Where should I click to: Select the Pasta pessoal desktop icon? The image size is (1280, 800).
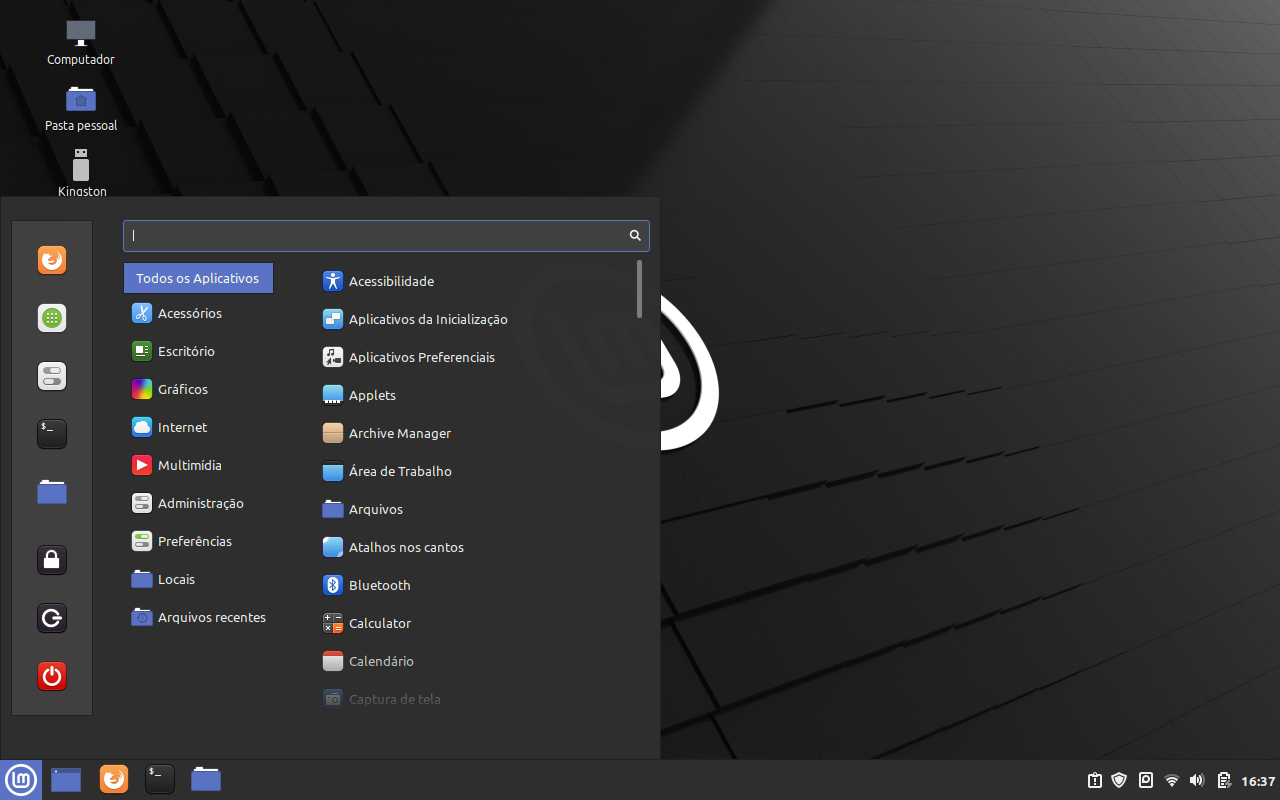81,109
